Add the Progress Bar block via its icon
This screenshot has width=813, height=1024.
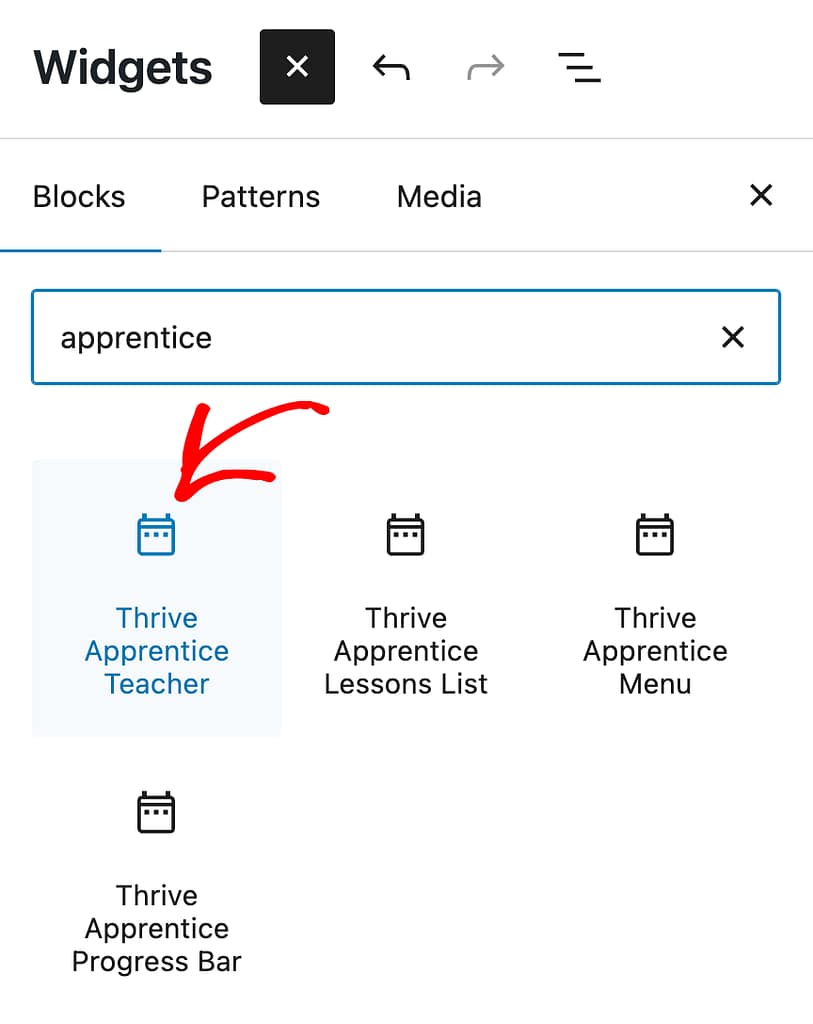coord(156,812)
